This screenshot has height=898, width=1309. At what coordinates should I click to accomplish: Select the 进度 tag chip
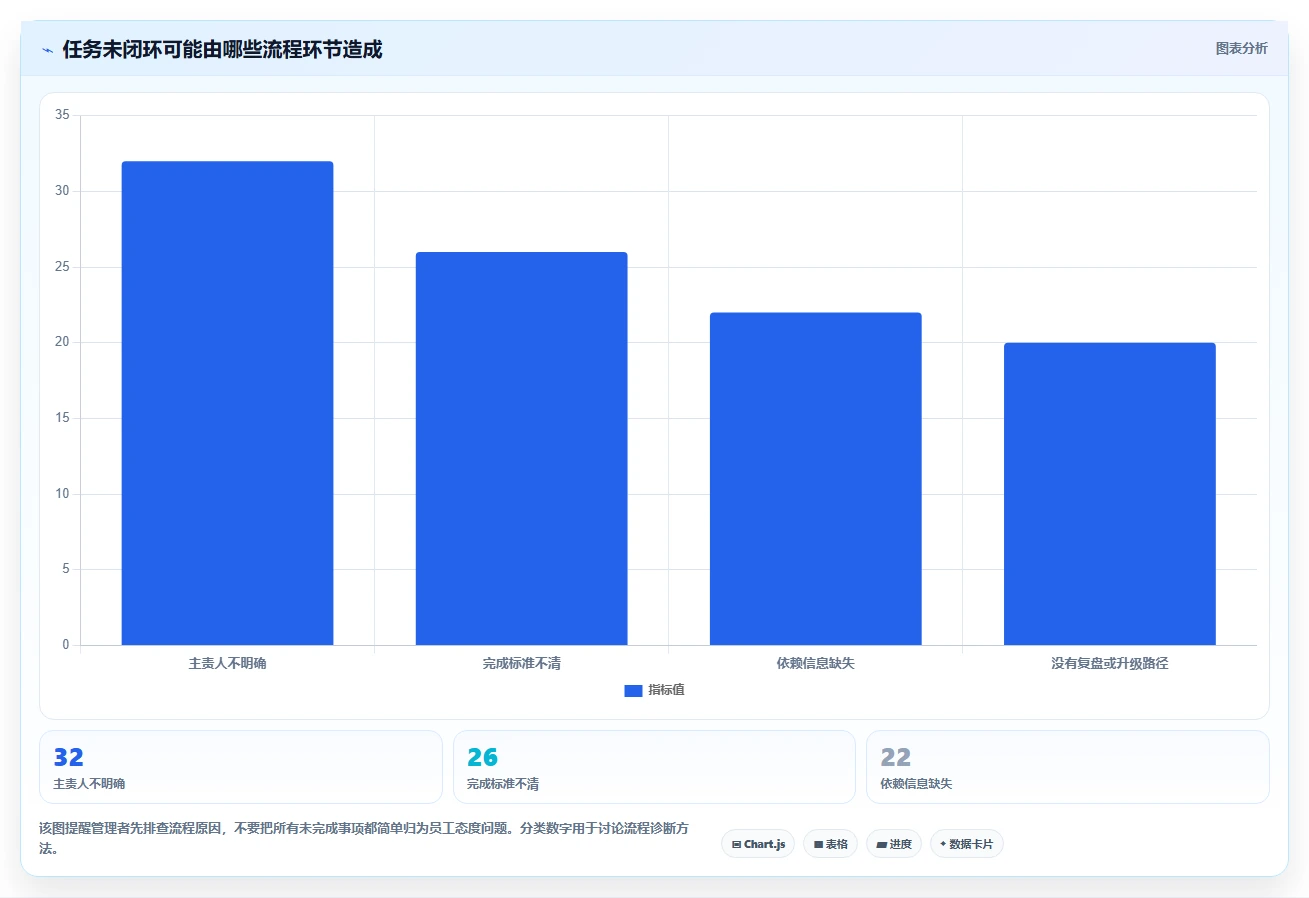click(893, 844)
